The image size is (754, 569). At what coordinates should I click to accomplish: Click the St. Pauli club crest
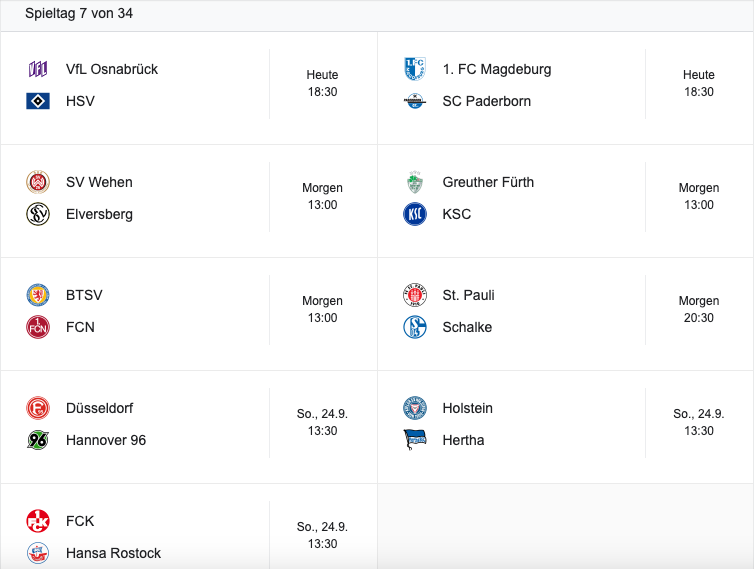point(414,295)
